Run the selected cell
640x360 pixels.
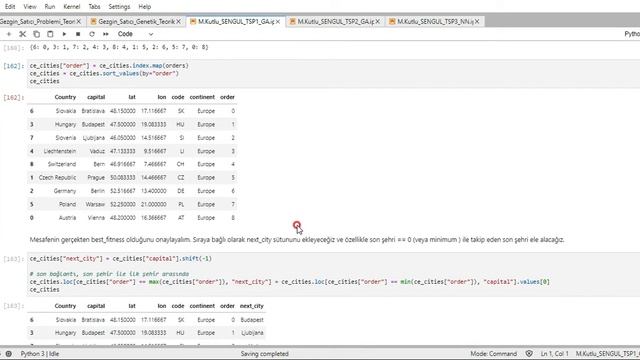click(64, 34)
